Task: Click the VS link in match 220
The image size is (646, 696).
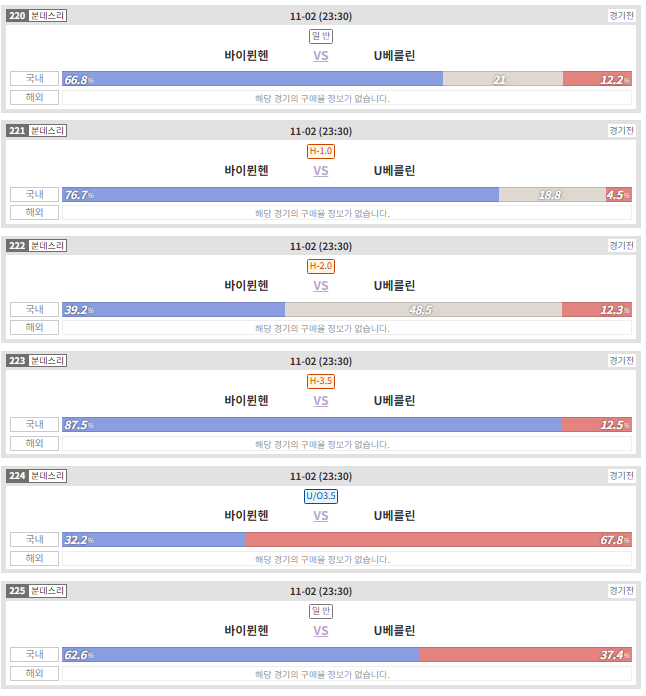Action: click(321, 56)
